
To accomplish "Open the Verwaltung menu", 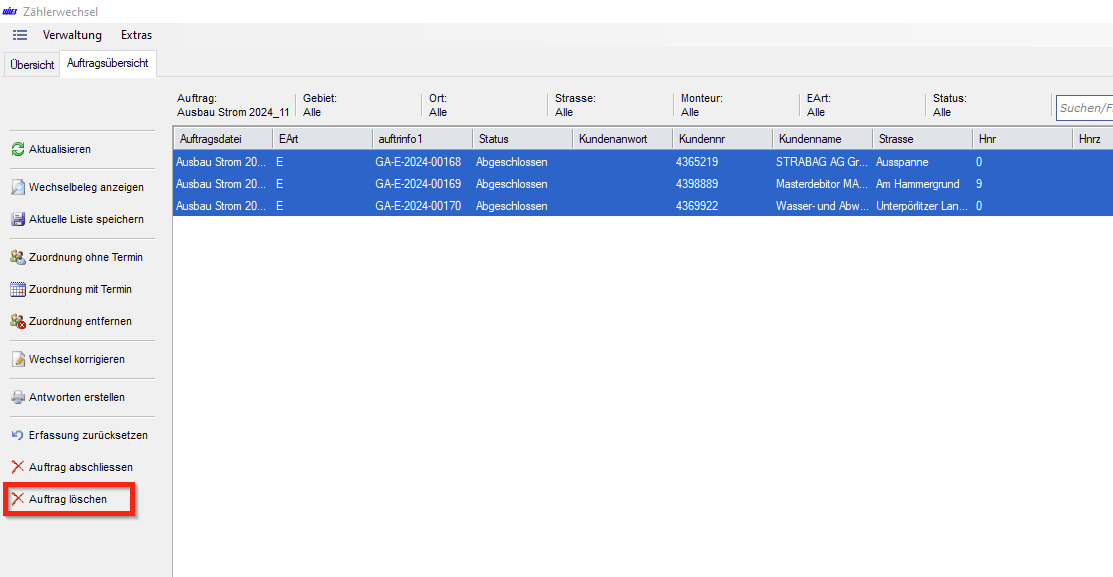I will (72, 35).
